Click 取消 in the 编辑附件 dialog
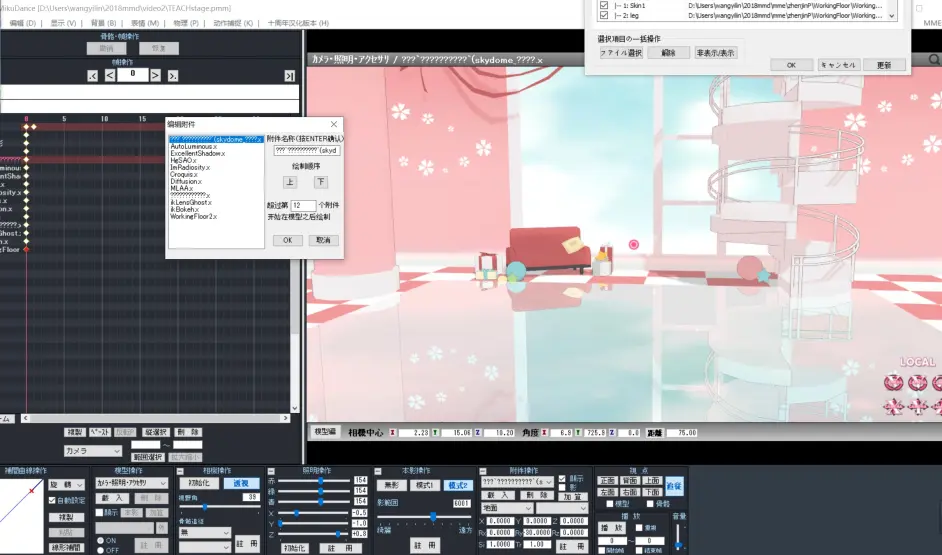Image resolution: width=942 pixels, height=555 pixels. point(323,240)
